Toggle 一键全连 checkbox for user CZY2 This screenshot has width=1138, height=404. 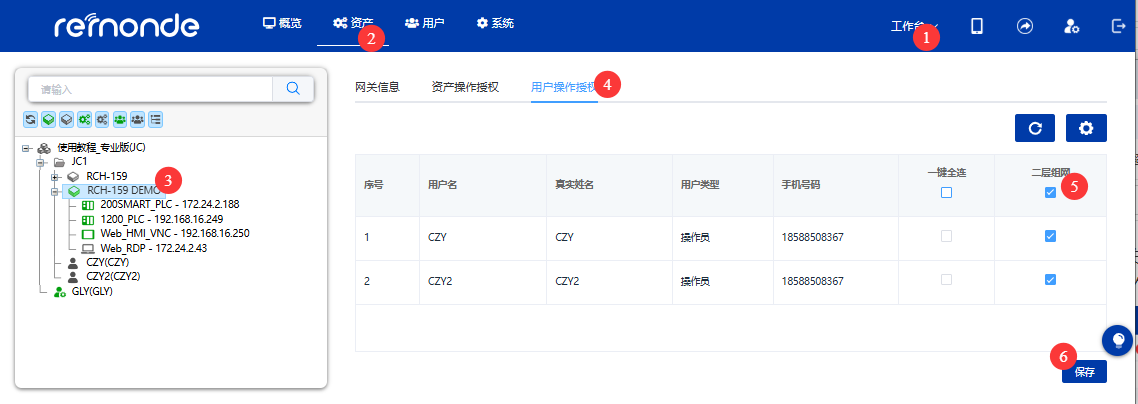click(946, 280)
